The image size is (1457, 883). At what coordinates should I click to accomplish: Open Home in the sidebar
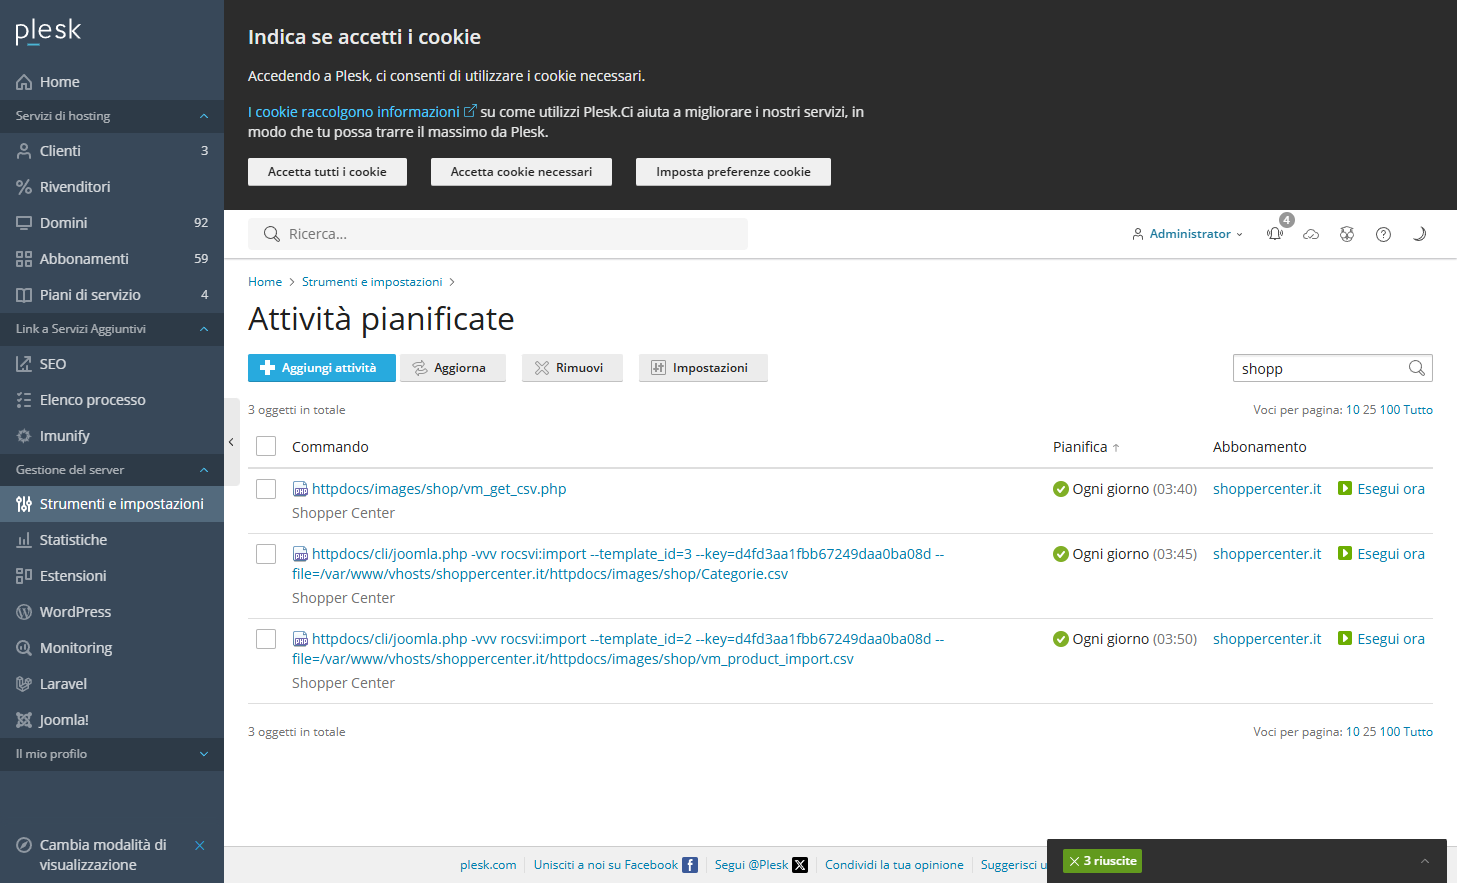pos(112,82)
